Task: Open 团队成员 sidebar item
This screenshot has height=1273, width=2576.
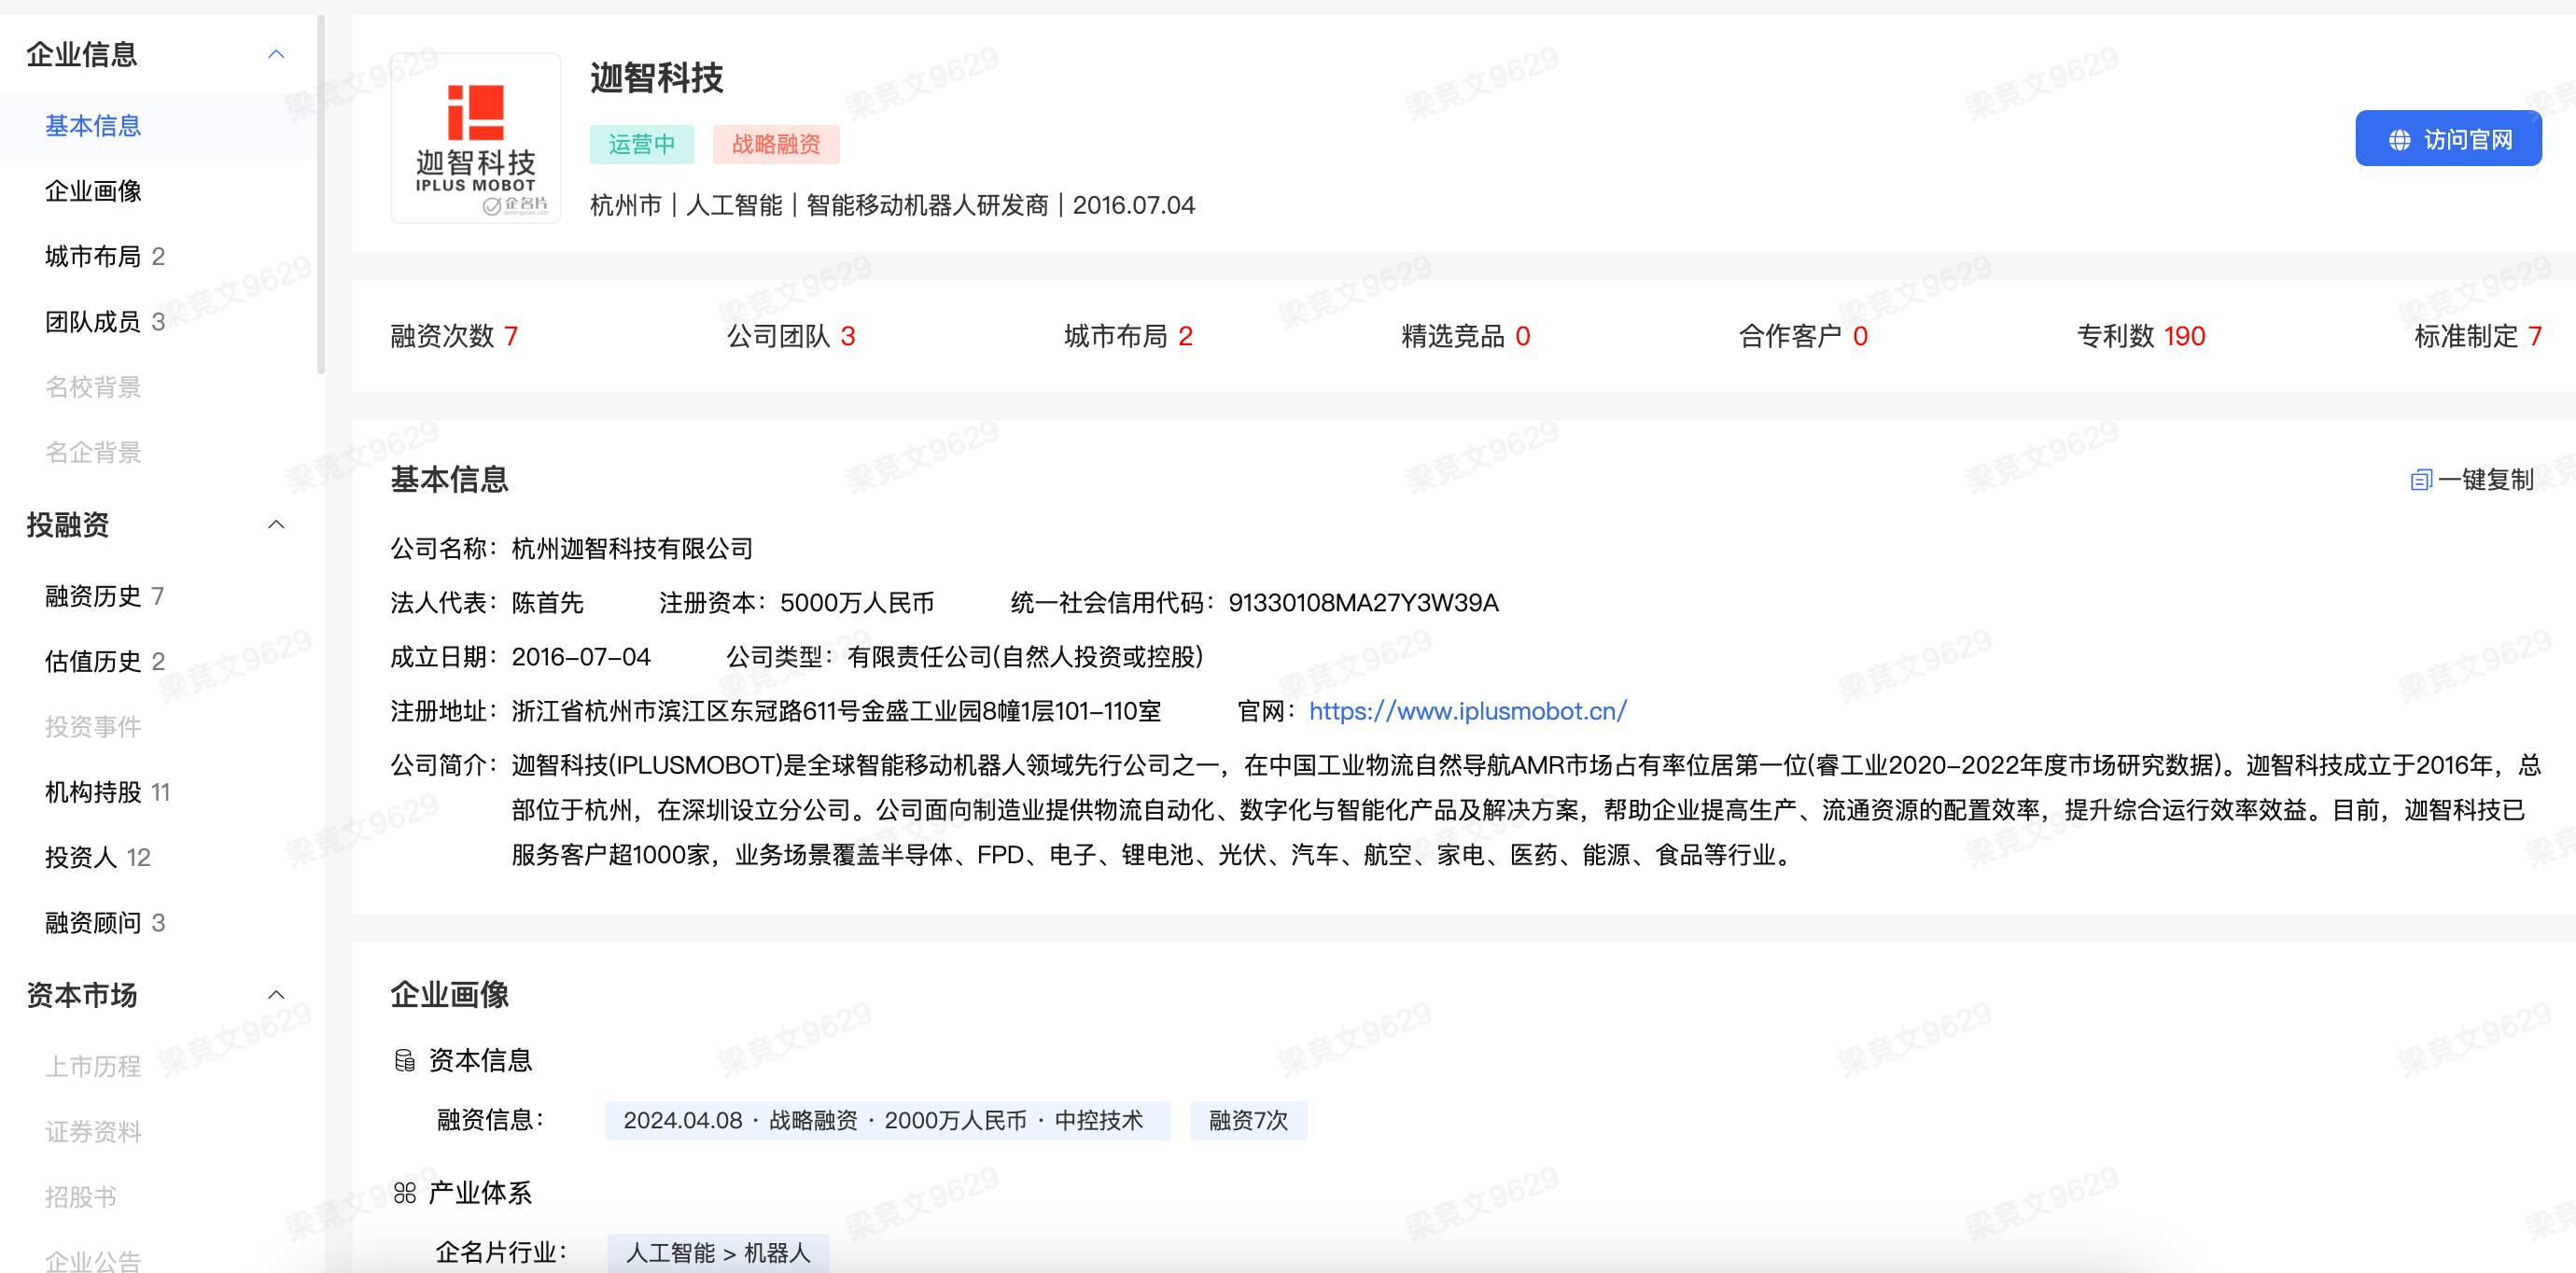Action: click(x=104, y=321)
